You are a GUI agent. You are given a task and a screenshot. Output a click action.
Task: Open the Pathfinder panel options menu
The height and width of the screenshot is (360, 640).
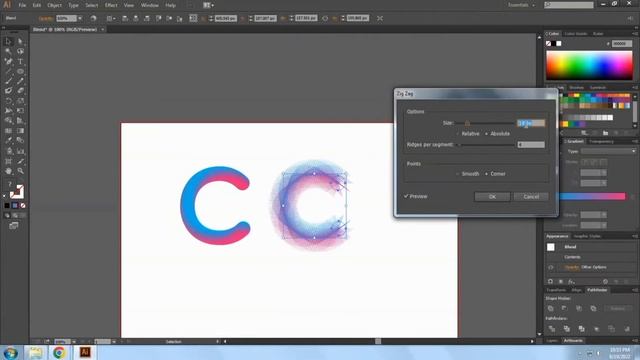tap(635, 290)
